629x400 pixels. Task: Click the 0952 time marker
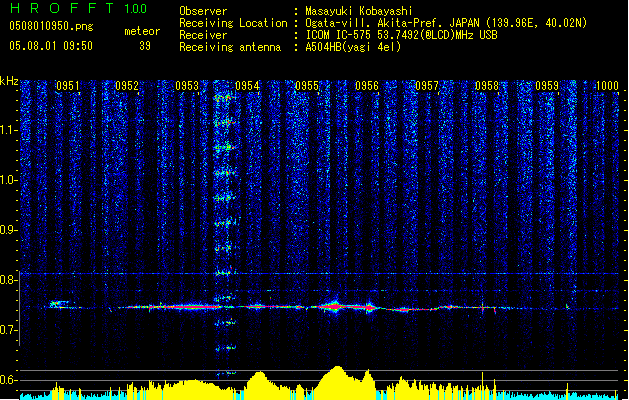tap(127, 86)
